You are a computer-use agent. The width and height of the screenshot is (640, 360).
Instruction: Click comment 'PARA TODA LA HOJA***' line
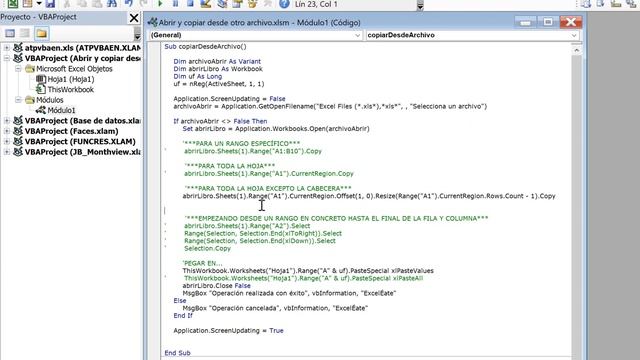[x=230, y=166]
